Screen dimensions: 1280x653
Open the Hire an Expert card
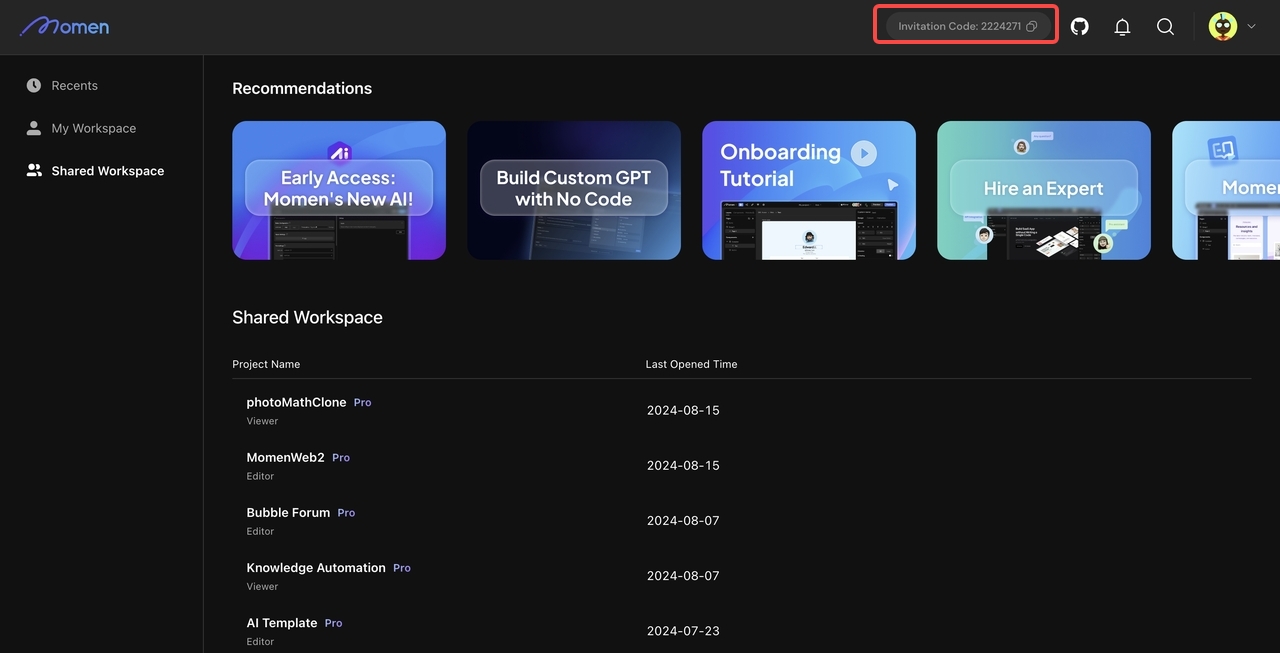tap(1044, 190)
